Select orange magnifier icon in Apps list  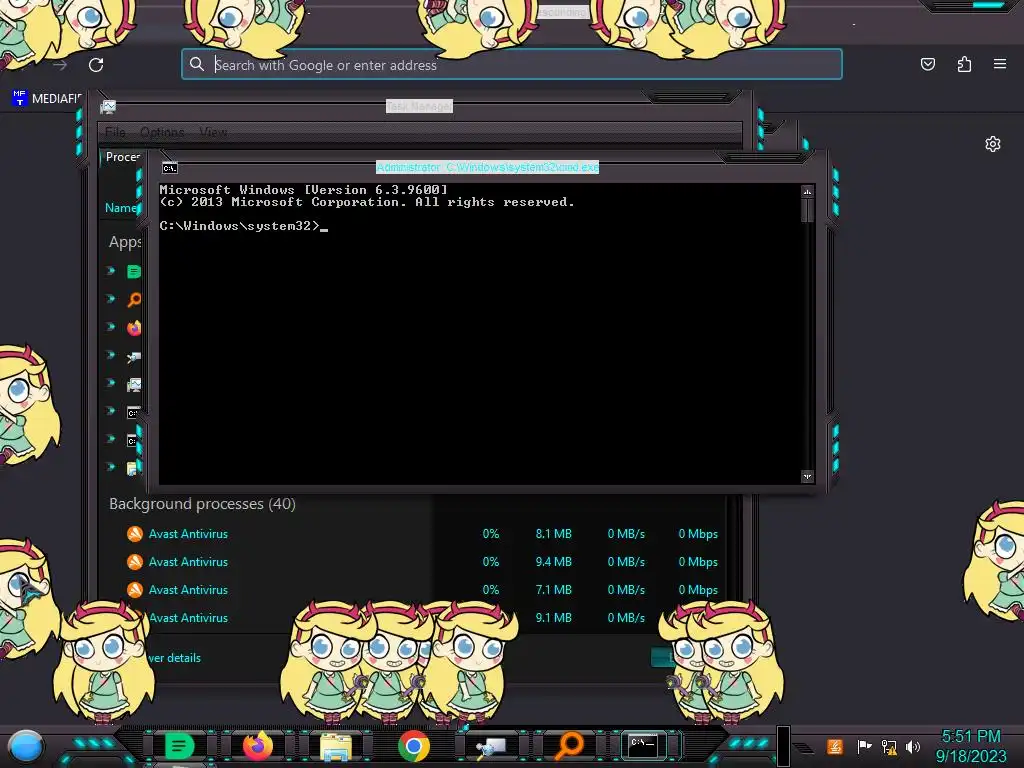(134, 300)
